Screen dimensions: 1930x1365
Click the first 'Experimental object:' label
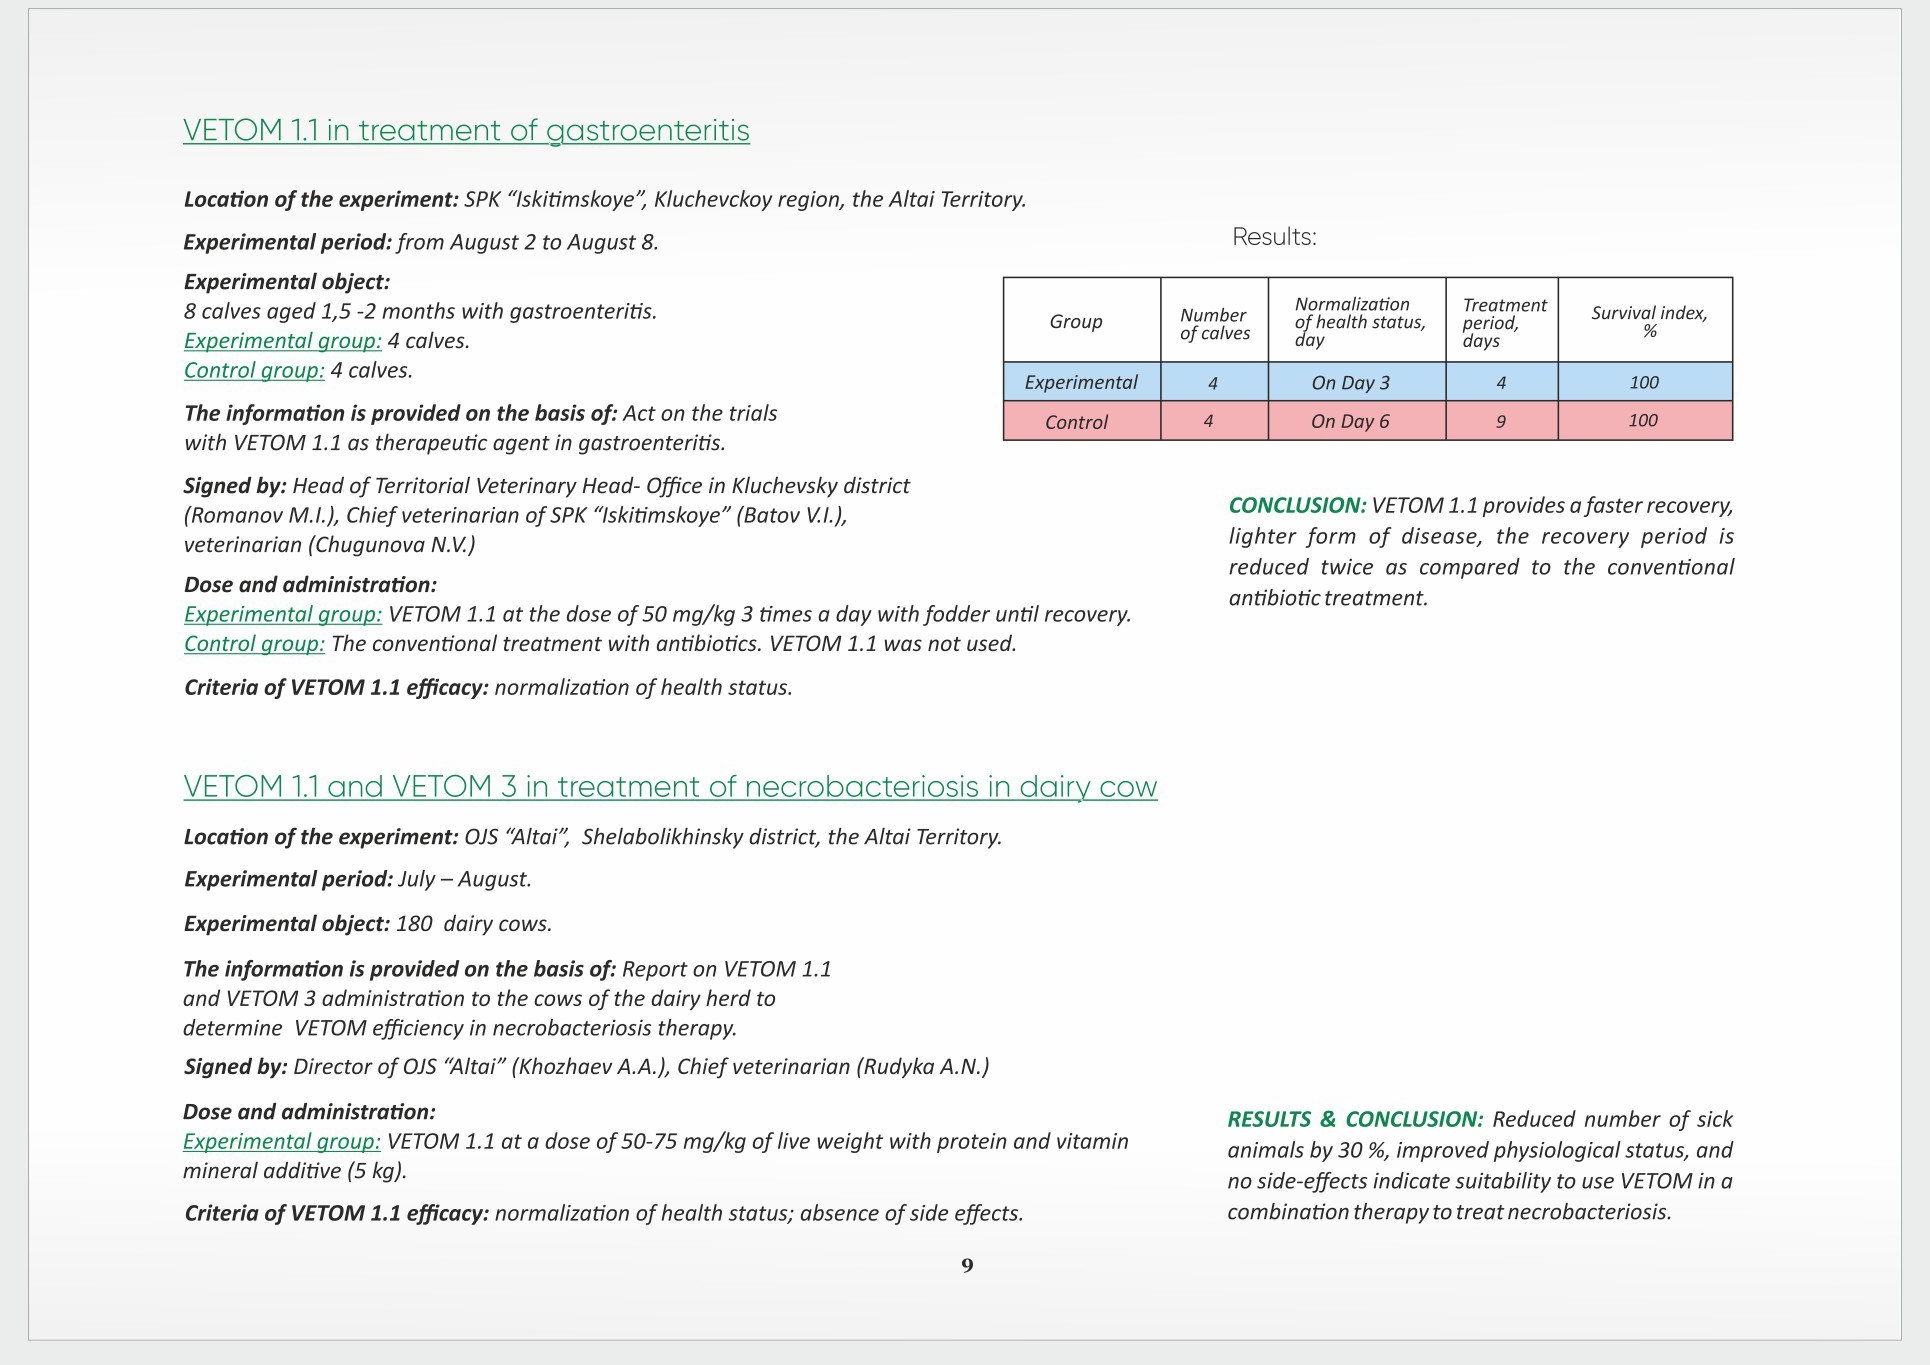pyautogui.click(x=287, y=282)
